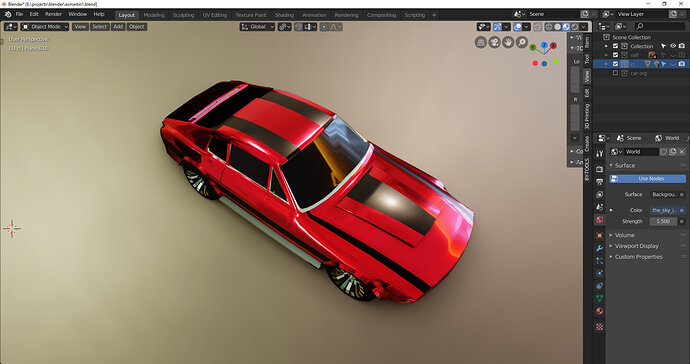Open Texture properties checker tab
This screenshot has height=364, width=690.
point(599,327)
